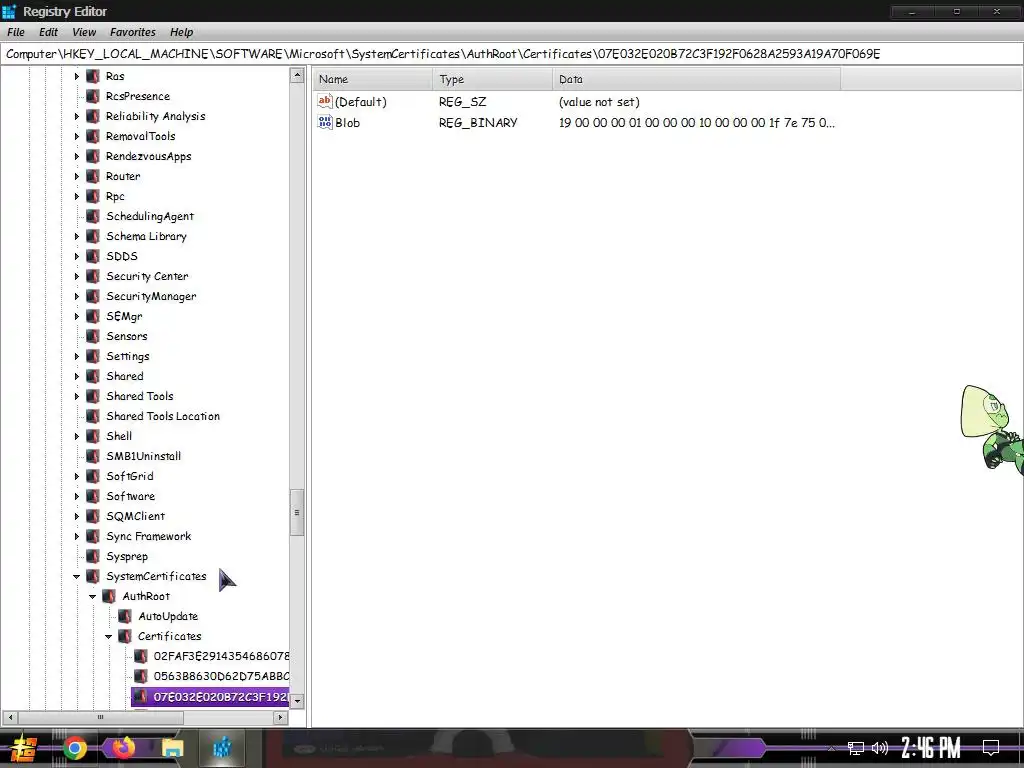Image resolution: width=1024 pixels, height=768 pixels.
Task: Click the Rpc key folder icon
Action: [93, 196]
